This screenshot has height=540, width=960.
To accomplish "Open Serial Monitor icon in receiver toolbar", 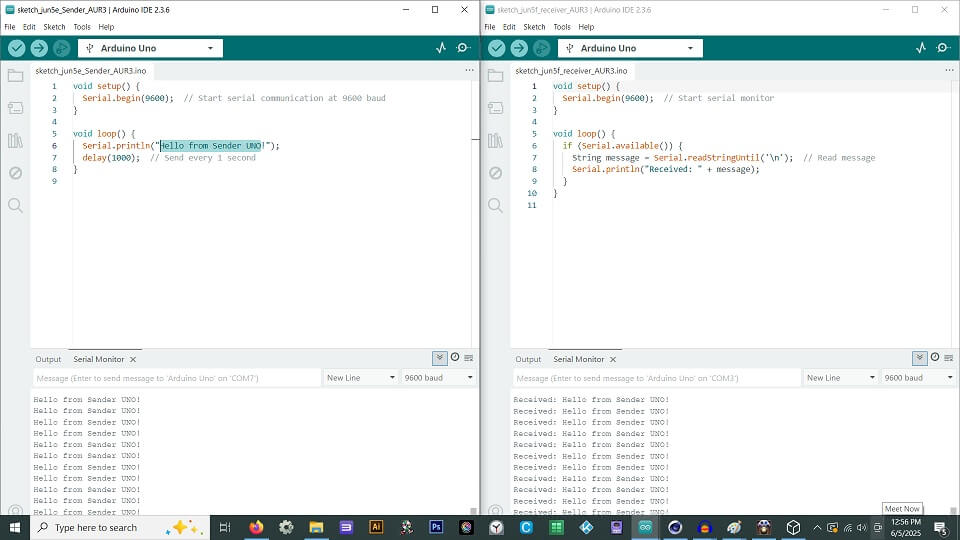I will (x=943, y=48).
